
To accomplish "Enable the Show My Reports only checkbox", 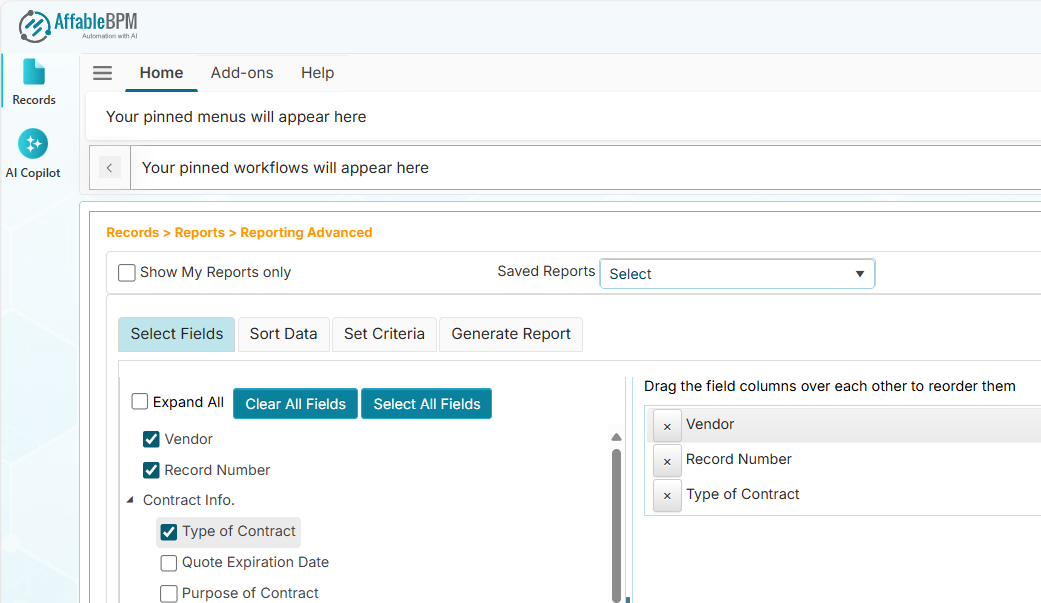I will coord(126,272).
